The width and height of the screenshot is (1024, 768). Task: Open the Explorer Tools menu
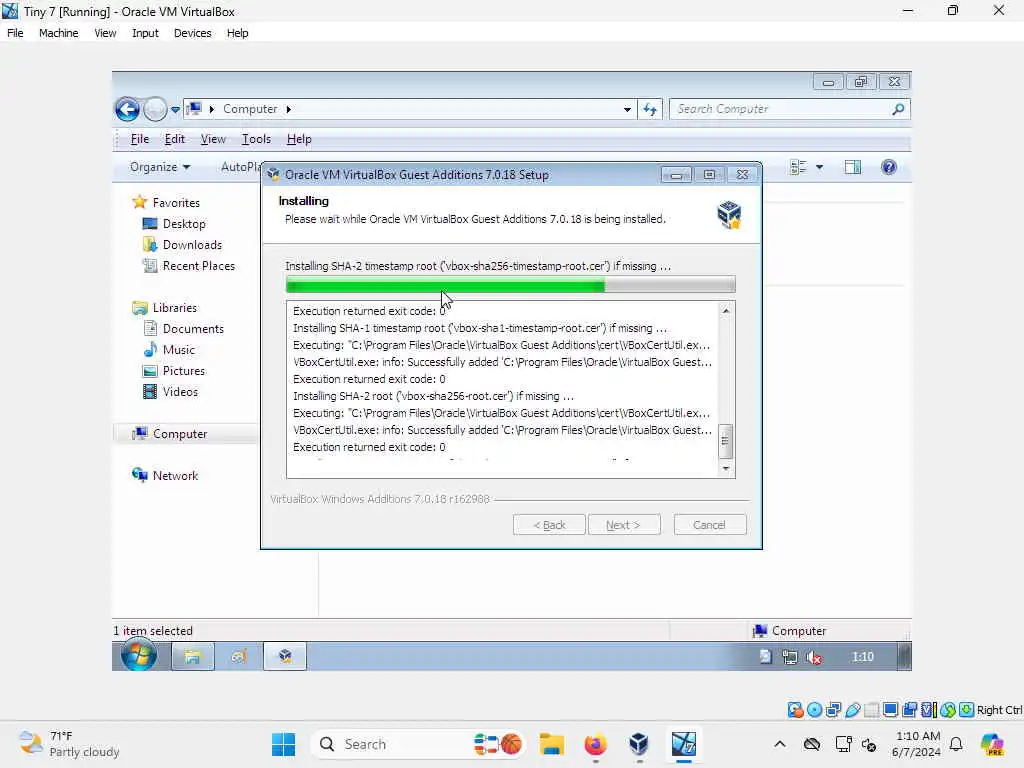[256, 139]
